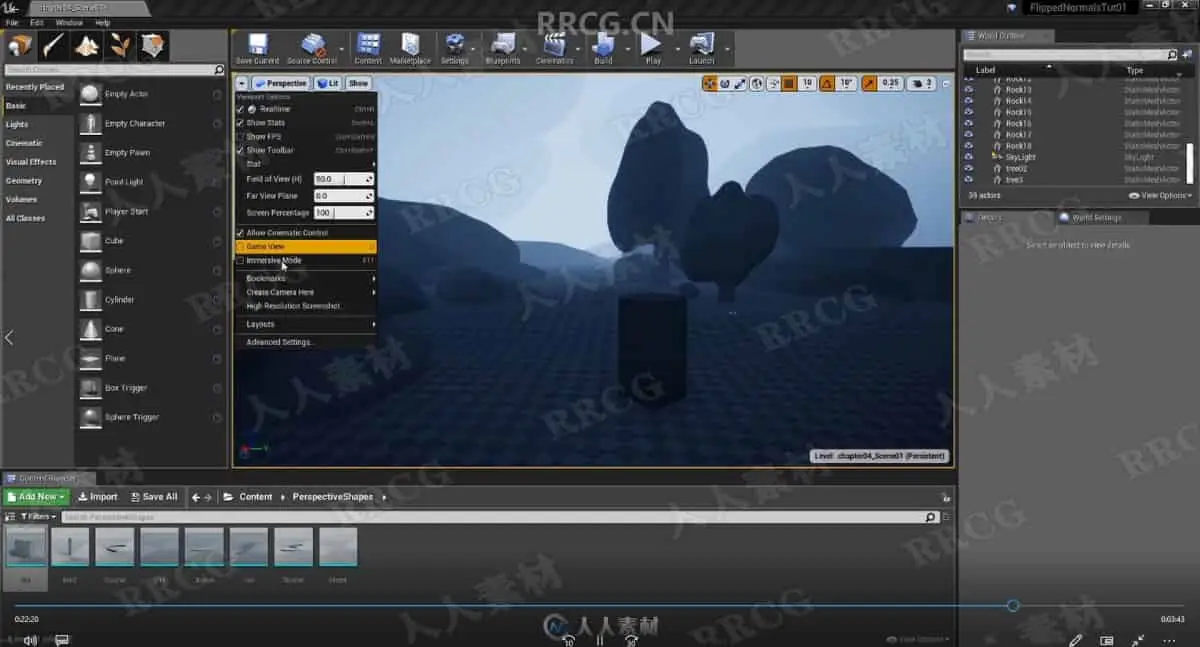Toggle the Show Stats checkbox
Screen dimensions: 1200x647
(240, 123)
